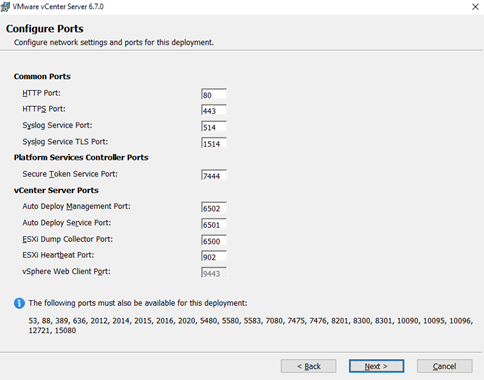Image resolution: width=484 pixels, height=380 pixels.
Task: Click the ESXi Heartbeat Port label
Action: (58, 255)
